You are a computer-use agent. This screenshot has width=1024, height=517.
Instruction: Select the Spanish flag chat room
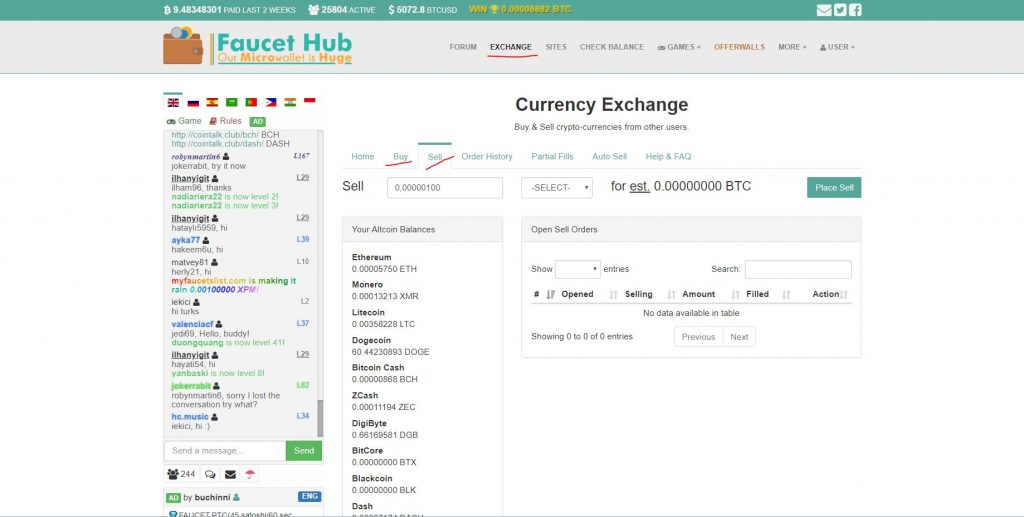click(212, 102)
